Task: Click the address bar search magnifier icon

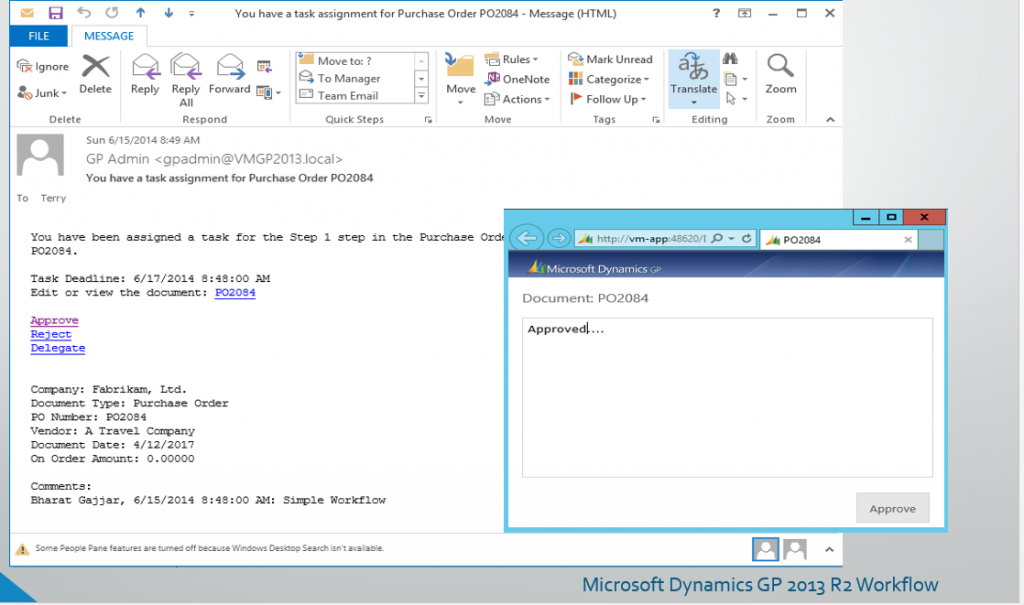Action: 717,238
